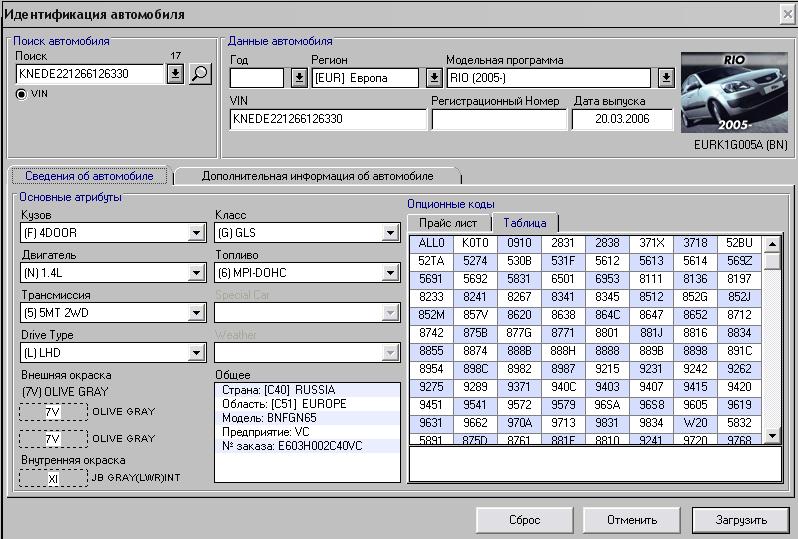Click the magnifier search button next to VIN search

tap(200, 73)
